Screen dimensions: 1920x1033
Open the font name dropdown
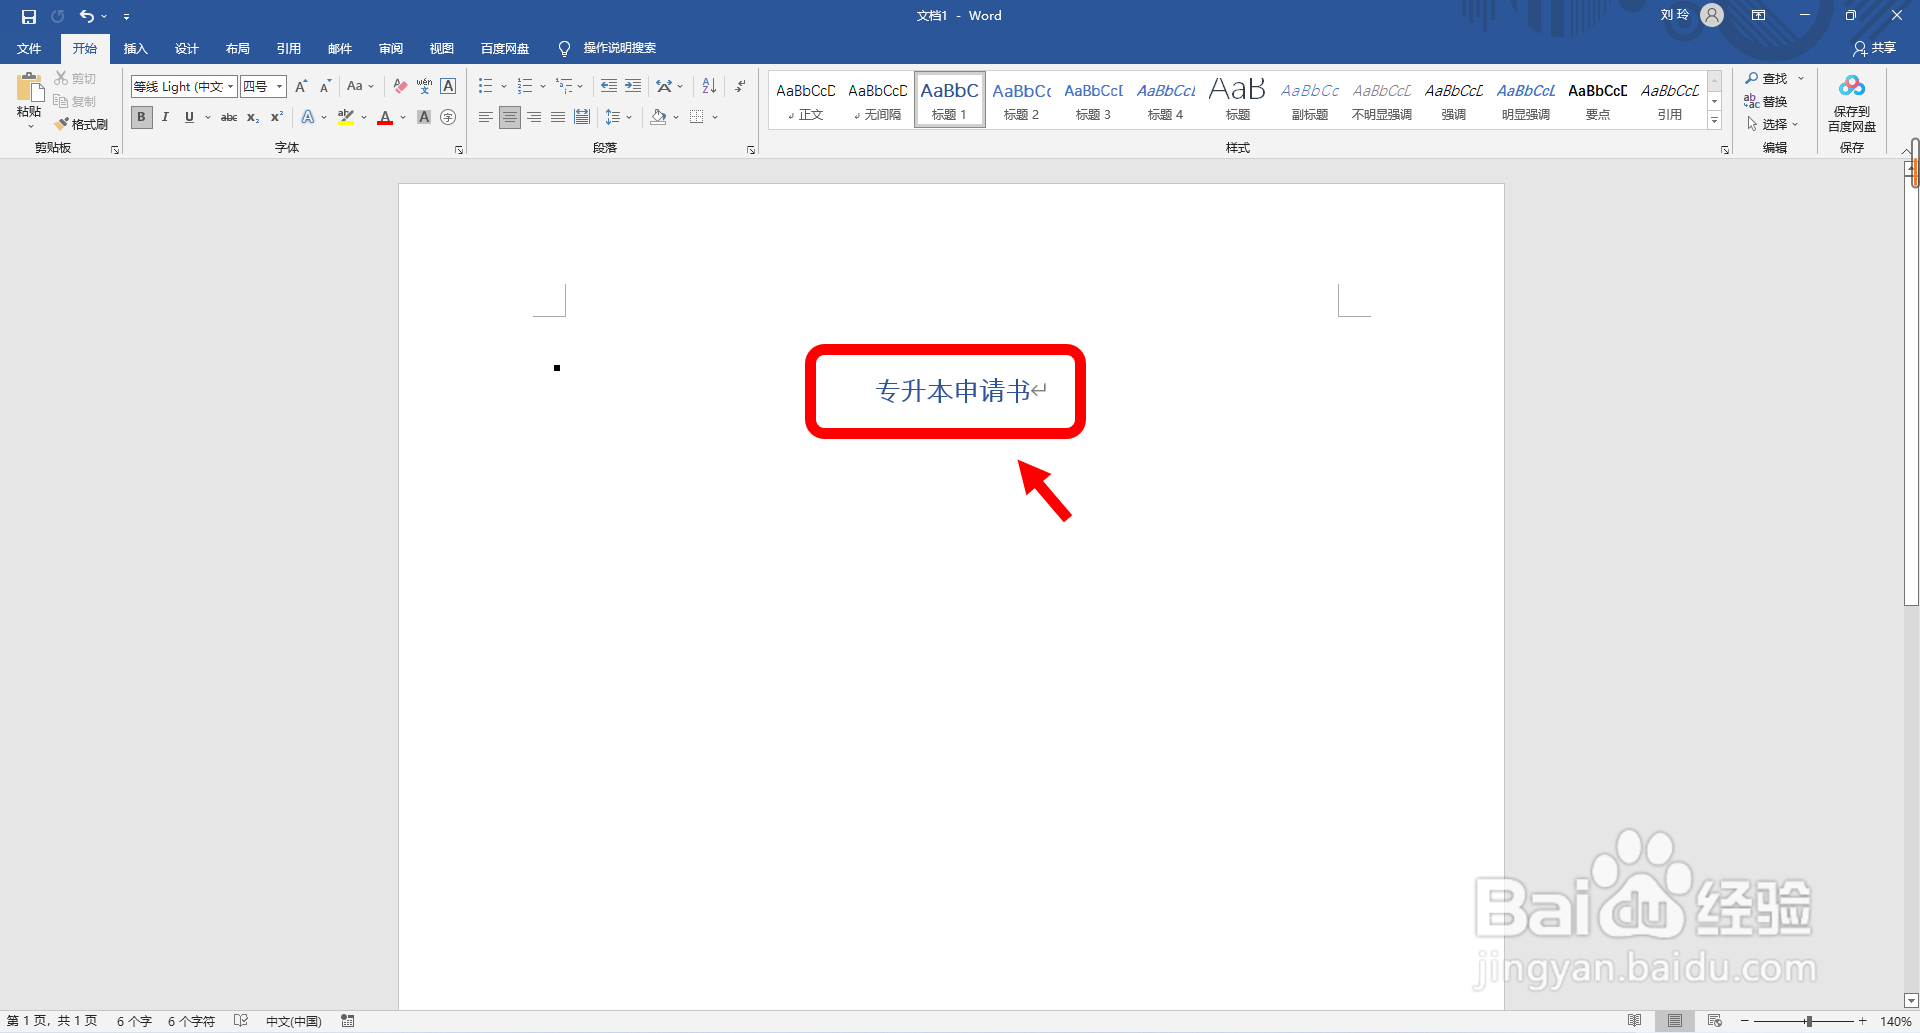[230, 87]
